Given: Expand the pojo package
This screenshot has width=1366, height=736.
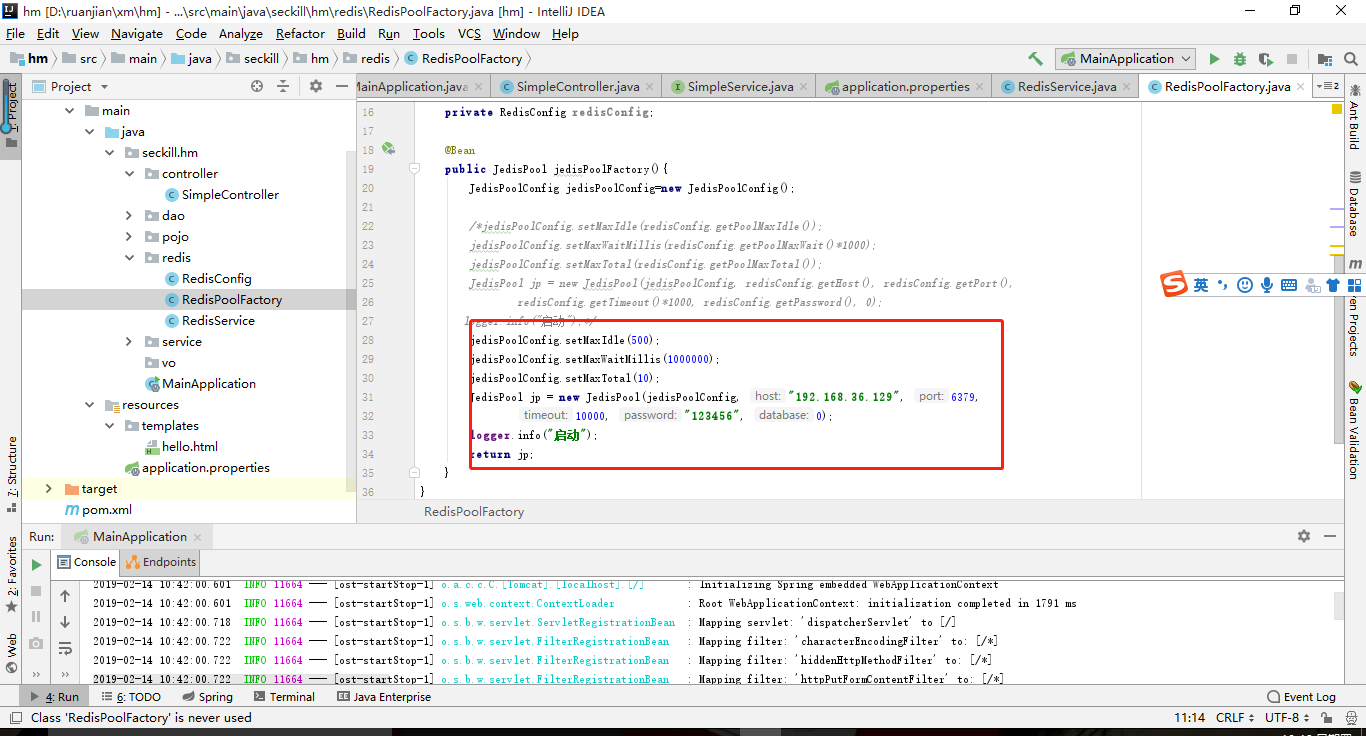Looking at the screenshot, I should pos(129,237).
